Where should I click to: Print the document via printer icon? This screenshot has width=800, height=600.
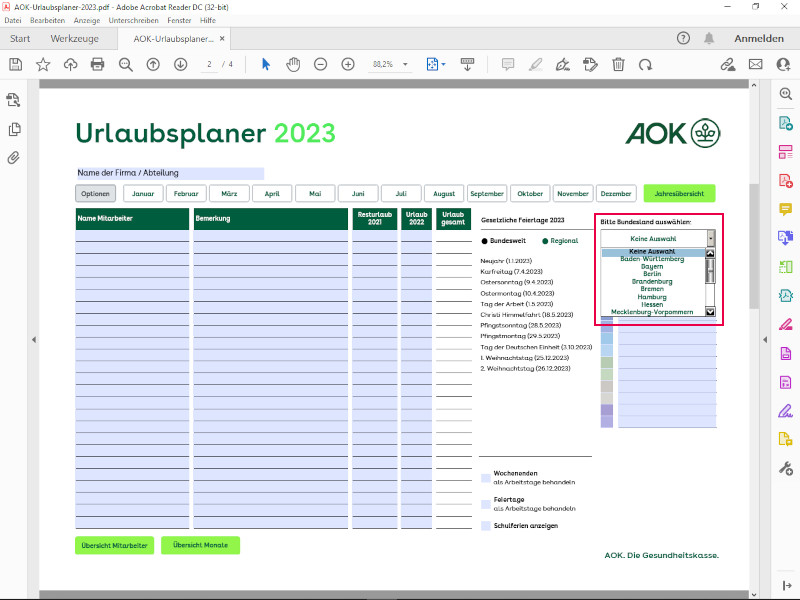tap(97, 64)
